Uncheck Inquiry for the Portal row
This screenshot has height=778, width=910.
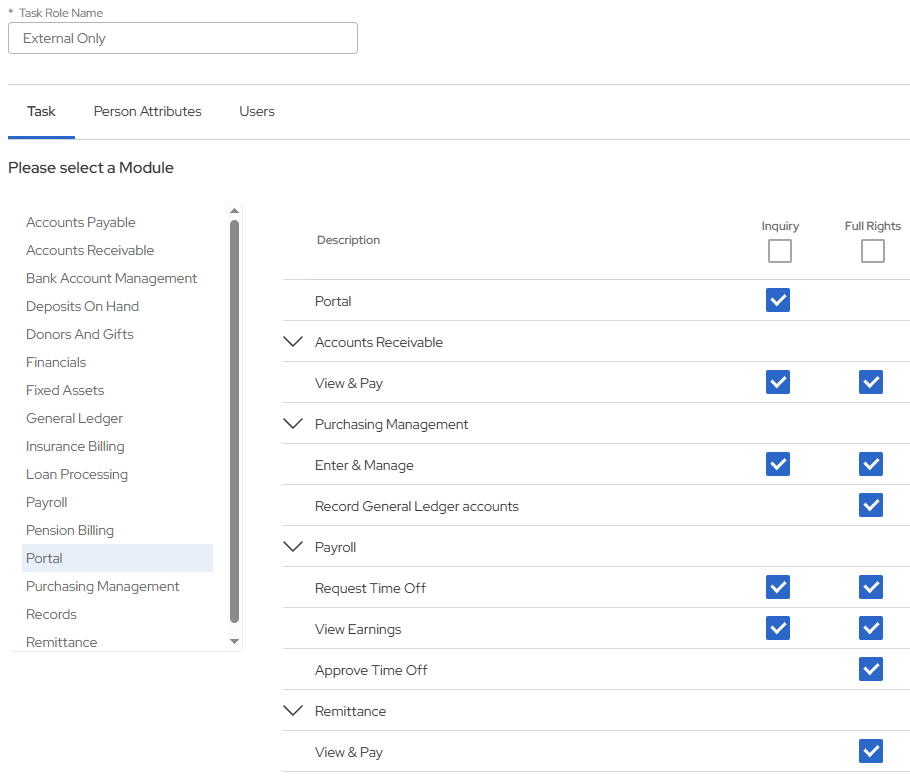pos(778,300)
